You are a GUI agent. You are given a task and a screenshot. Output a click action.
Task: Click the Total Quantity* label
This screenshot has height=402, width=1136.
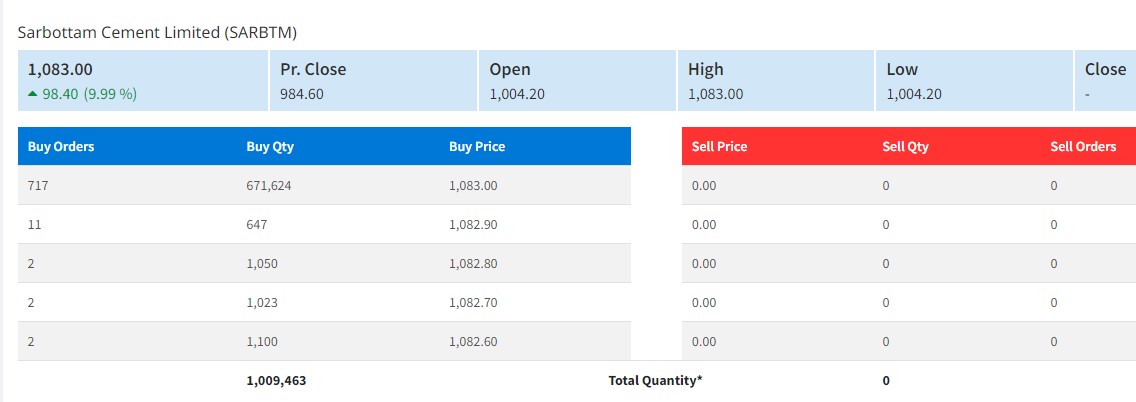(655, 381)
